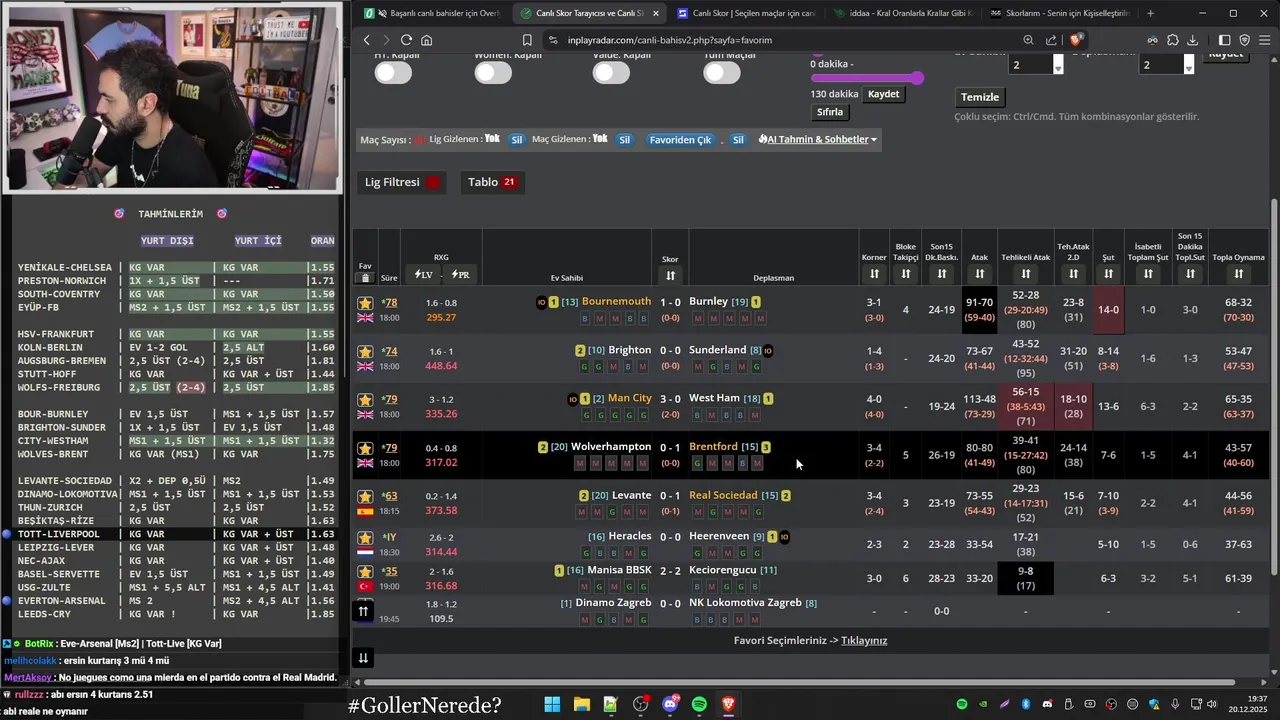Click the scroll-down arrows button

363,657
